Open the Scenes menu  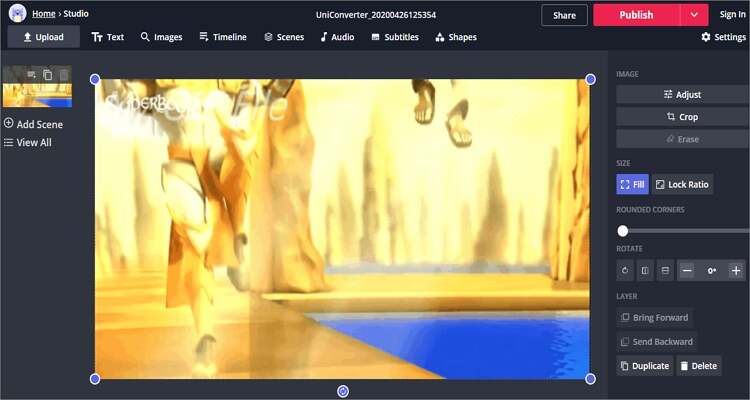tap(284, 37)
